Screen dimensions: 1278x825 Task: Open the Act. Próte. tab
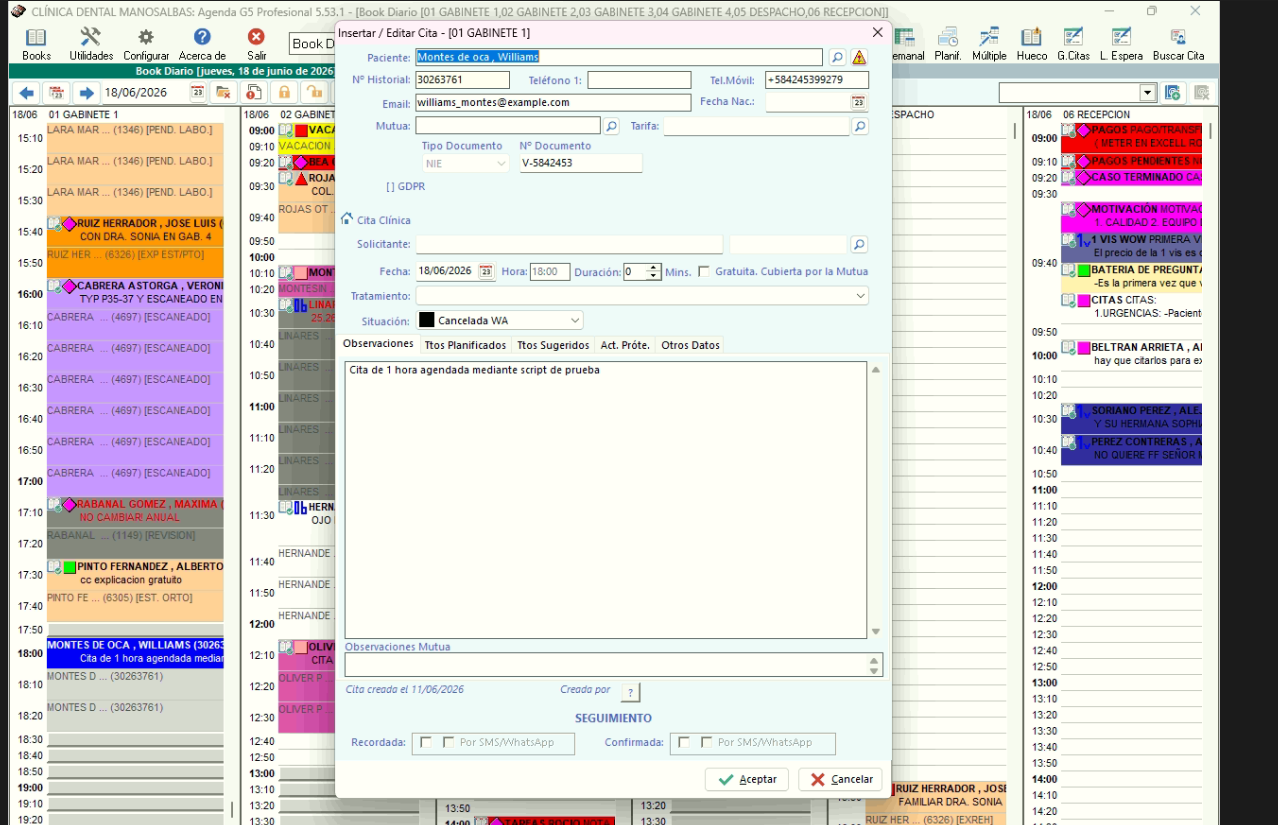(625, 345)
